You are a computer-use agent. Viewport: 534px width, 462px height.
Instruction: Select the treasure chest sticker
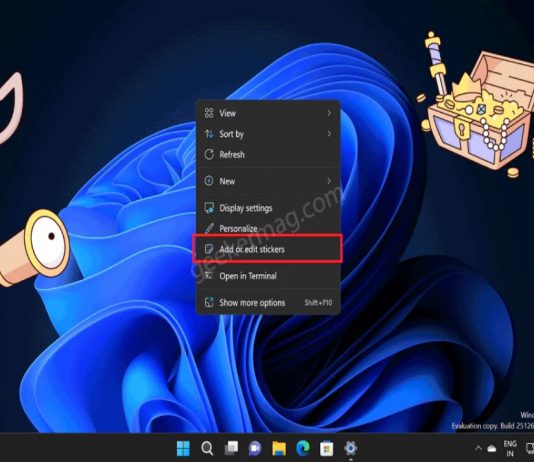475,106
